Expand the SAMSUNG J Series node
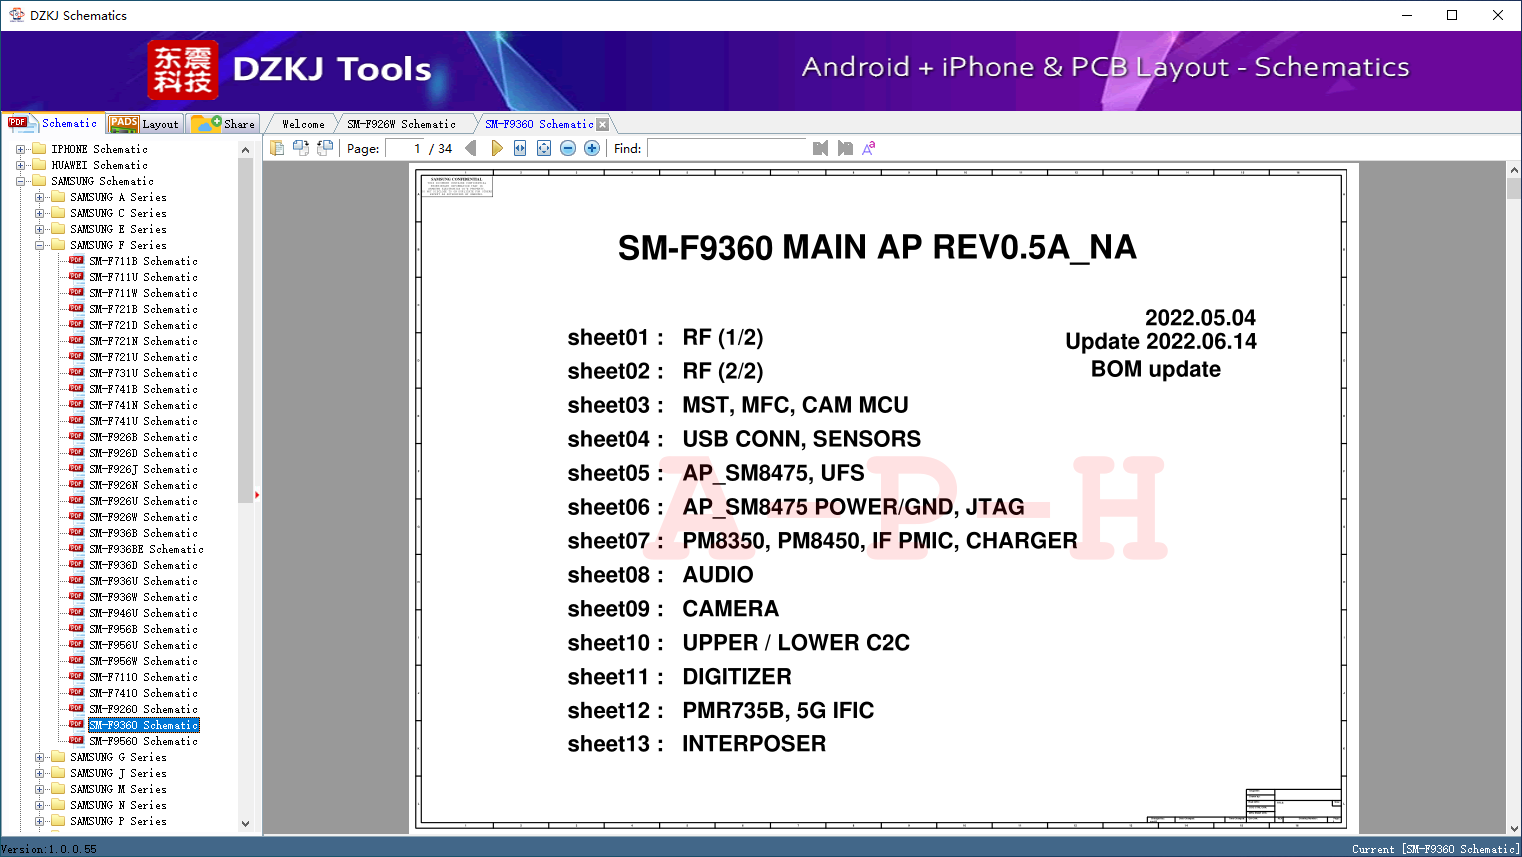The image size is (1522, 857). tap(39, 773)
